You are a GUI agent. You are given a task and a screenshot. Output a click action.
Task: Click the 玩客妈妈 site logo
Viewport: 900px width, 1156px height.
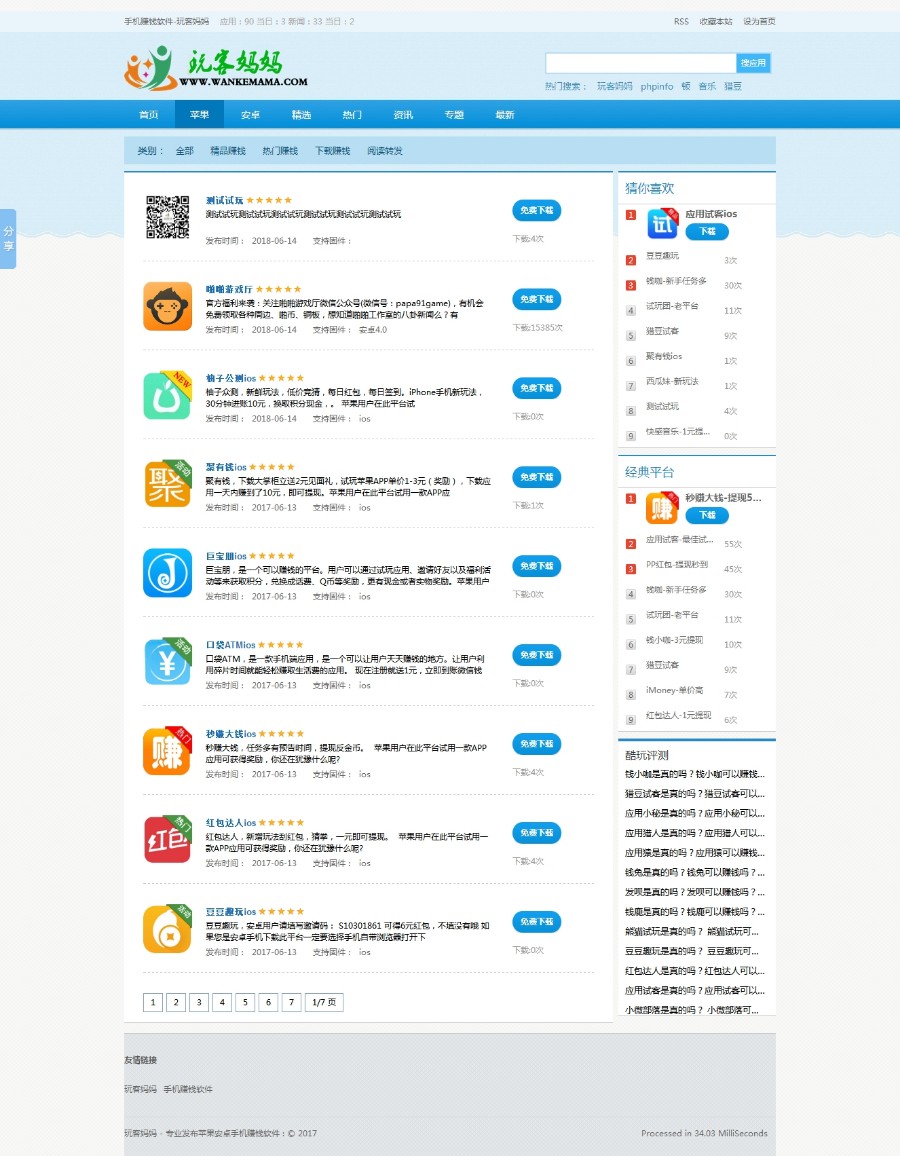click(x=216, y=68)
